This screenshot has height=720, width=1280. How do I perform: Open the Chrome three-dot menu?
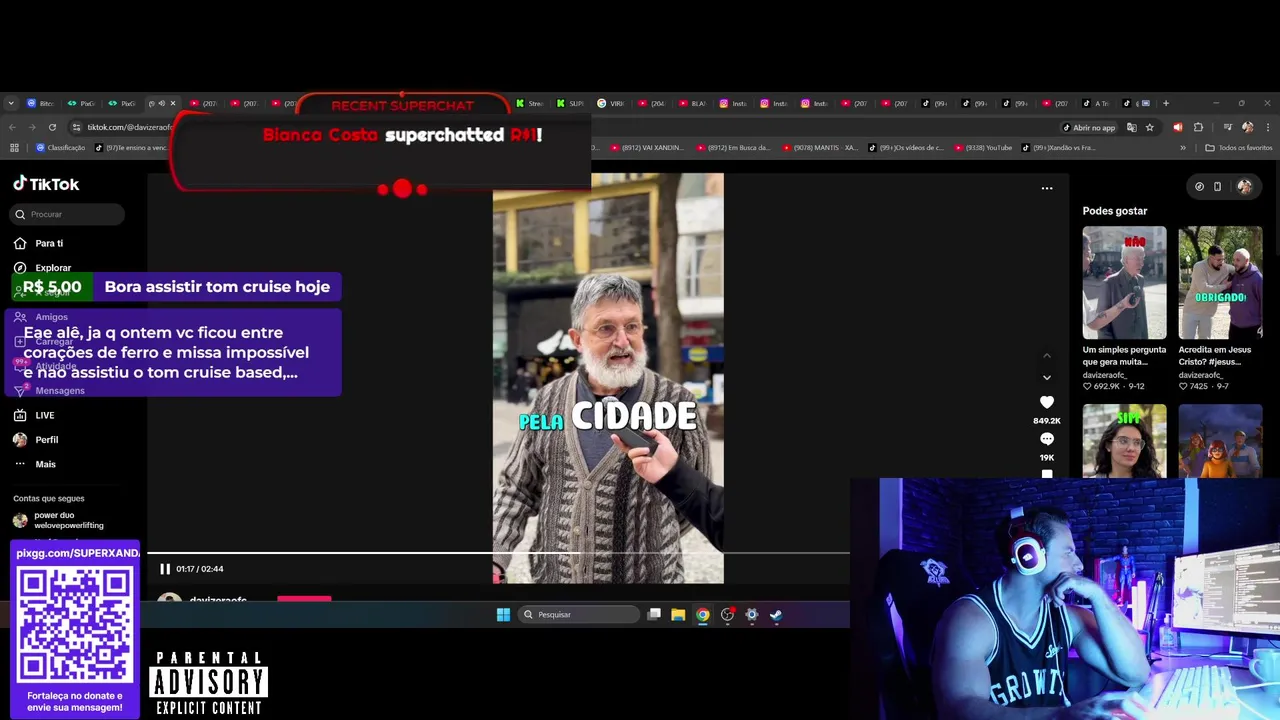pyautogui.click(x=1267, y=127)
